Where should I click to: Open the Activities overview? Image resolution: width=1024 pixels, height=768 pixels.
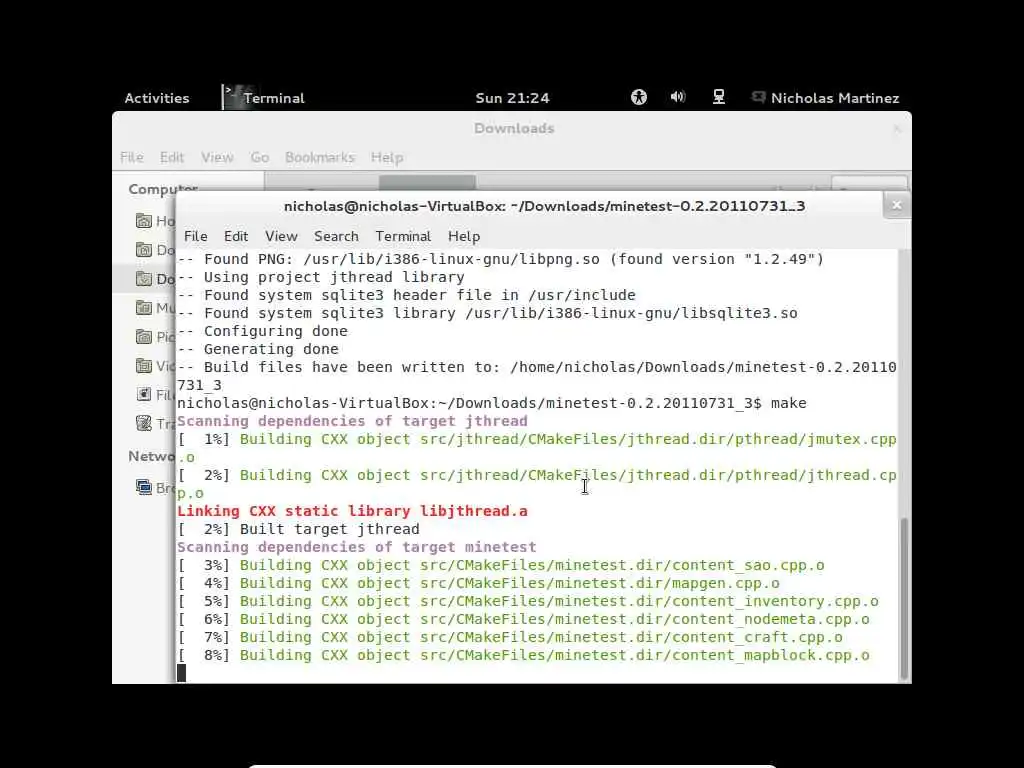(157, 98)
